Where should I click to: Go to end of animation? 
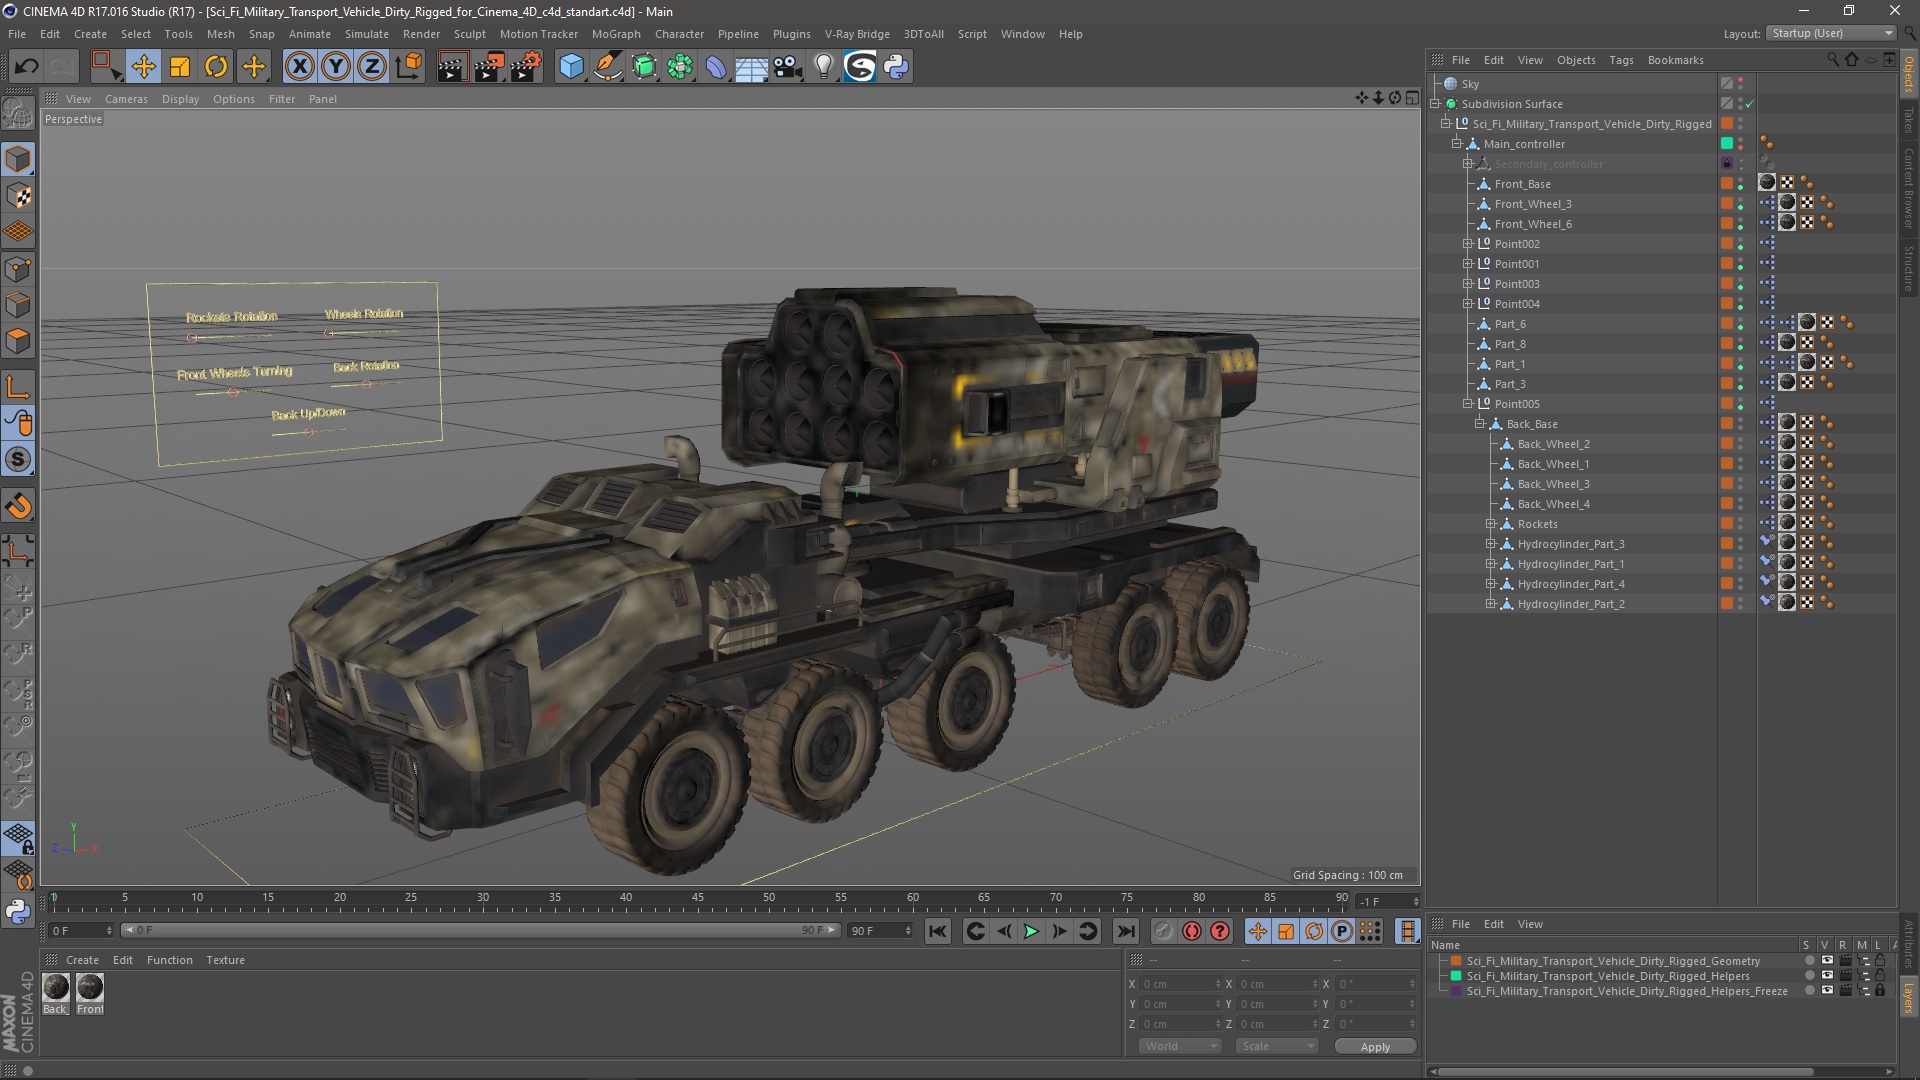1126,931
